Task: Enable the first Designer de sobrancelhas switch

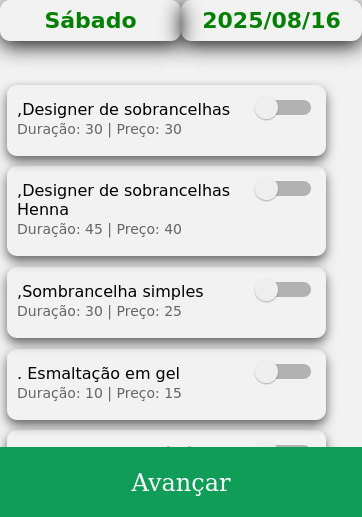Action: [x=283, y=108]
